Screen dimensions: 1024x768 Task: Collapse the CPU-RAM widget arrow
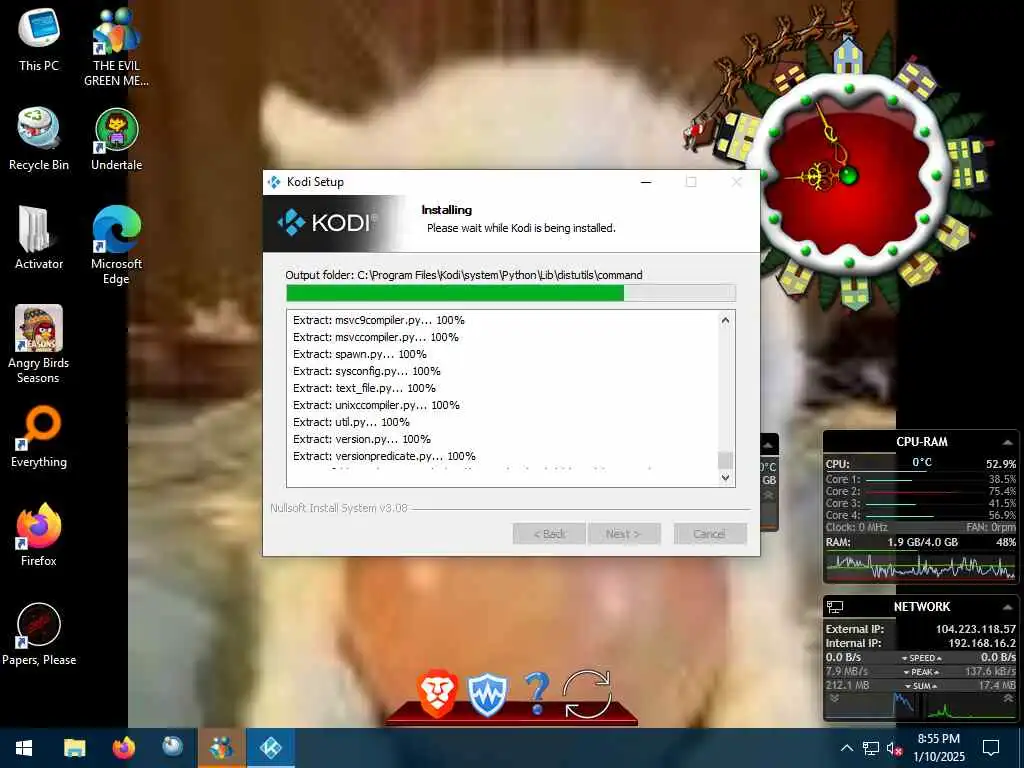coord(1008,442)
